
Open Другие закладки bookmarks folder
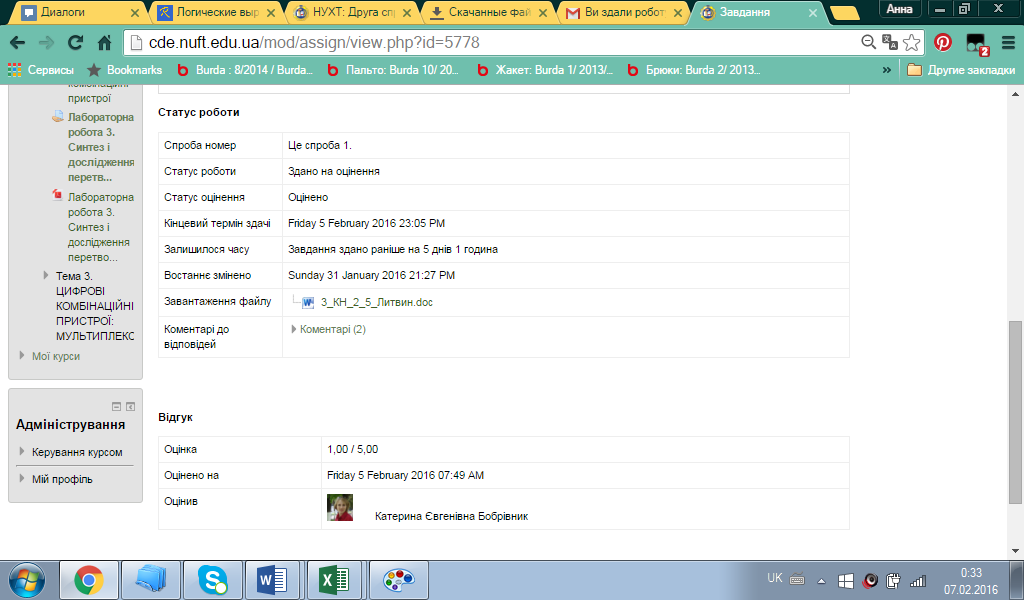(960, 70)
